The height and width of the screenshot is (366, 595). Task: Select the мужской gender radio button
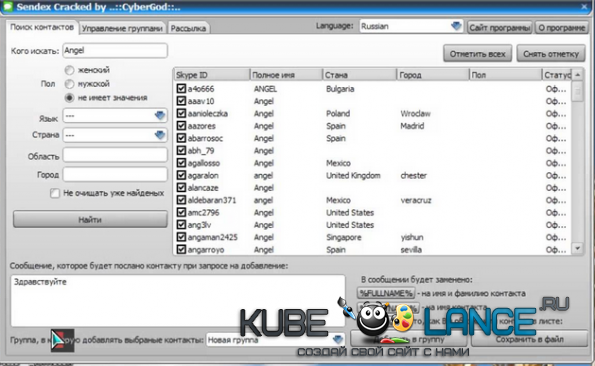(69, 84)
